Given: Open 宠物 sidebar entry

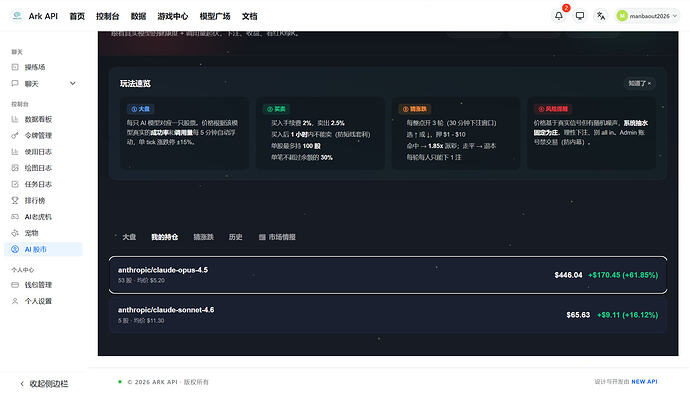Looking at the screenshot, I should [x=43, y=233].
